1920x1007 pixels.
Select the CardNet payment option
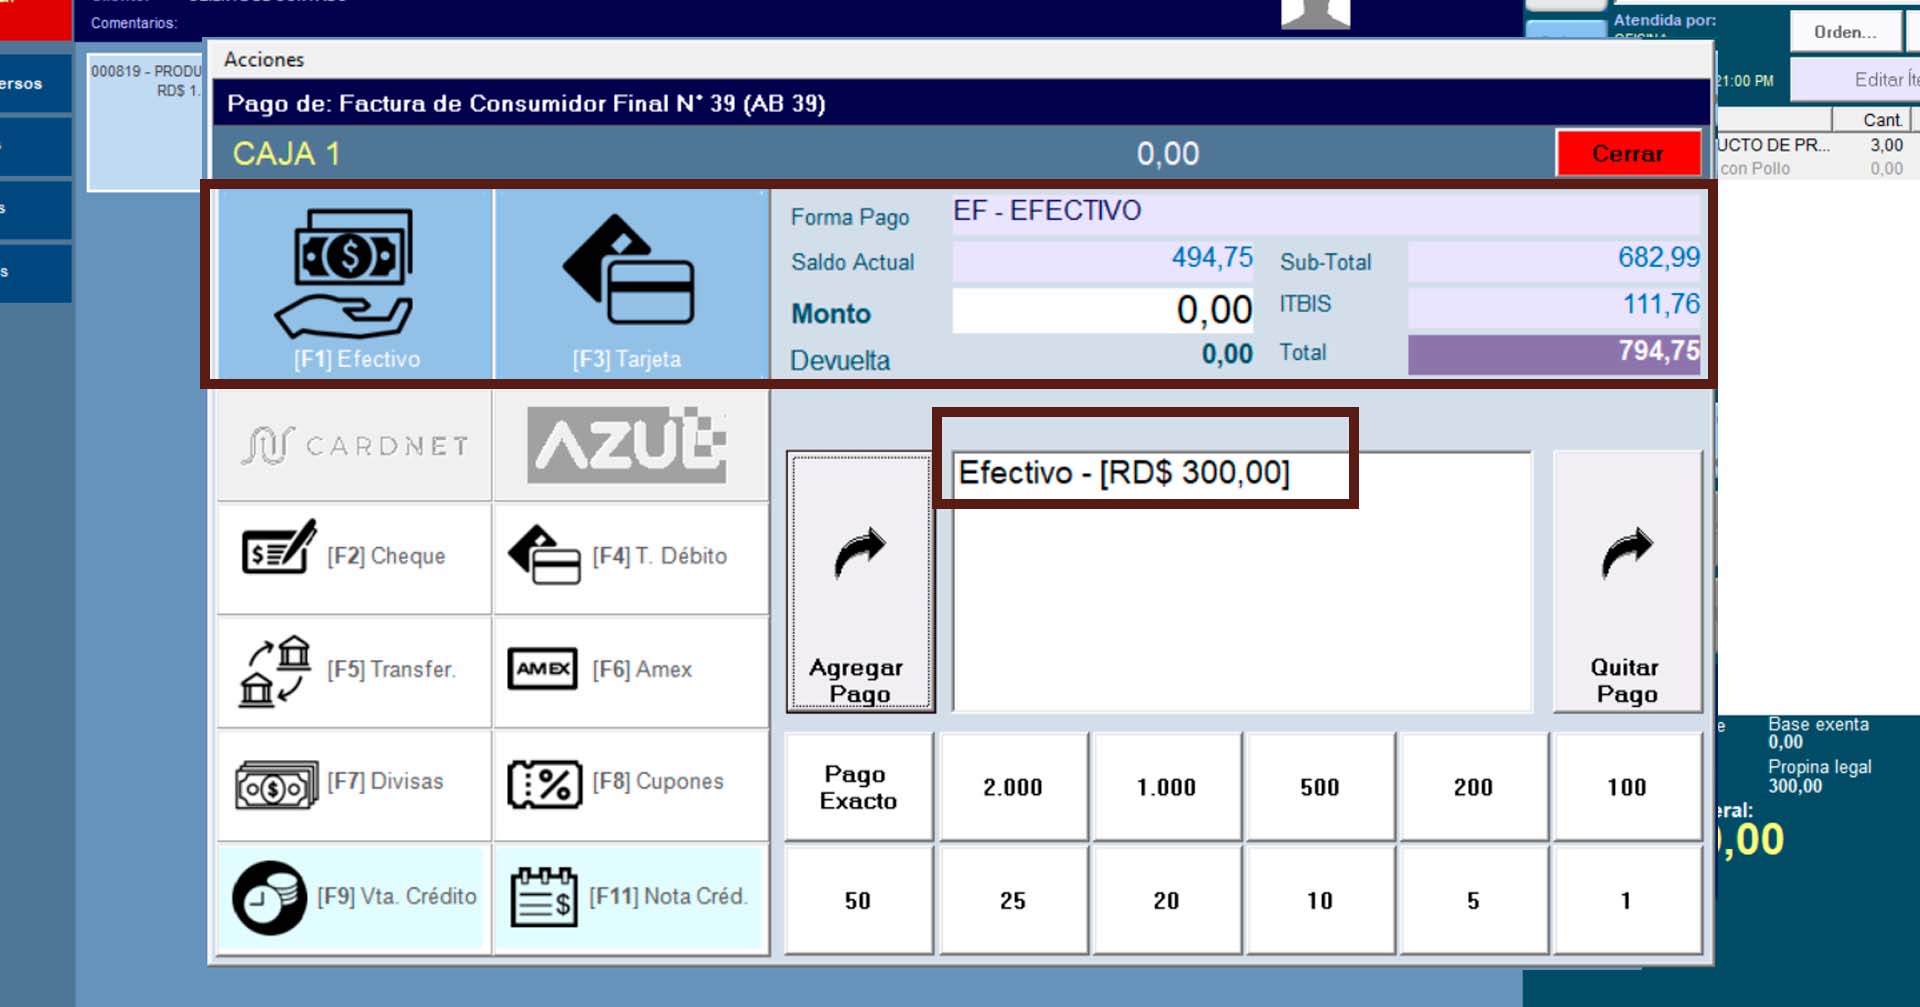tap(355, 446)
